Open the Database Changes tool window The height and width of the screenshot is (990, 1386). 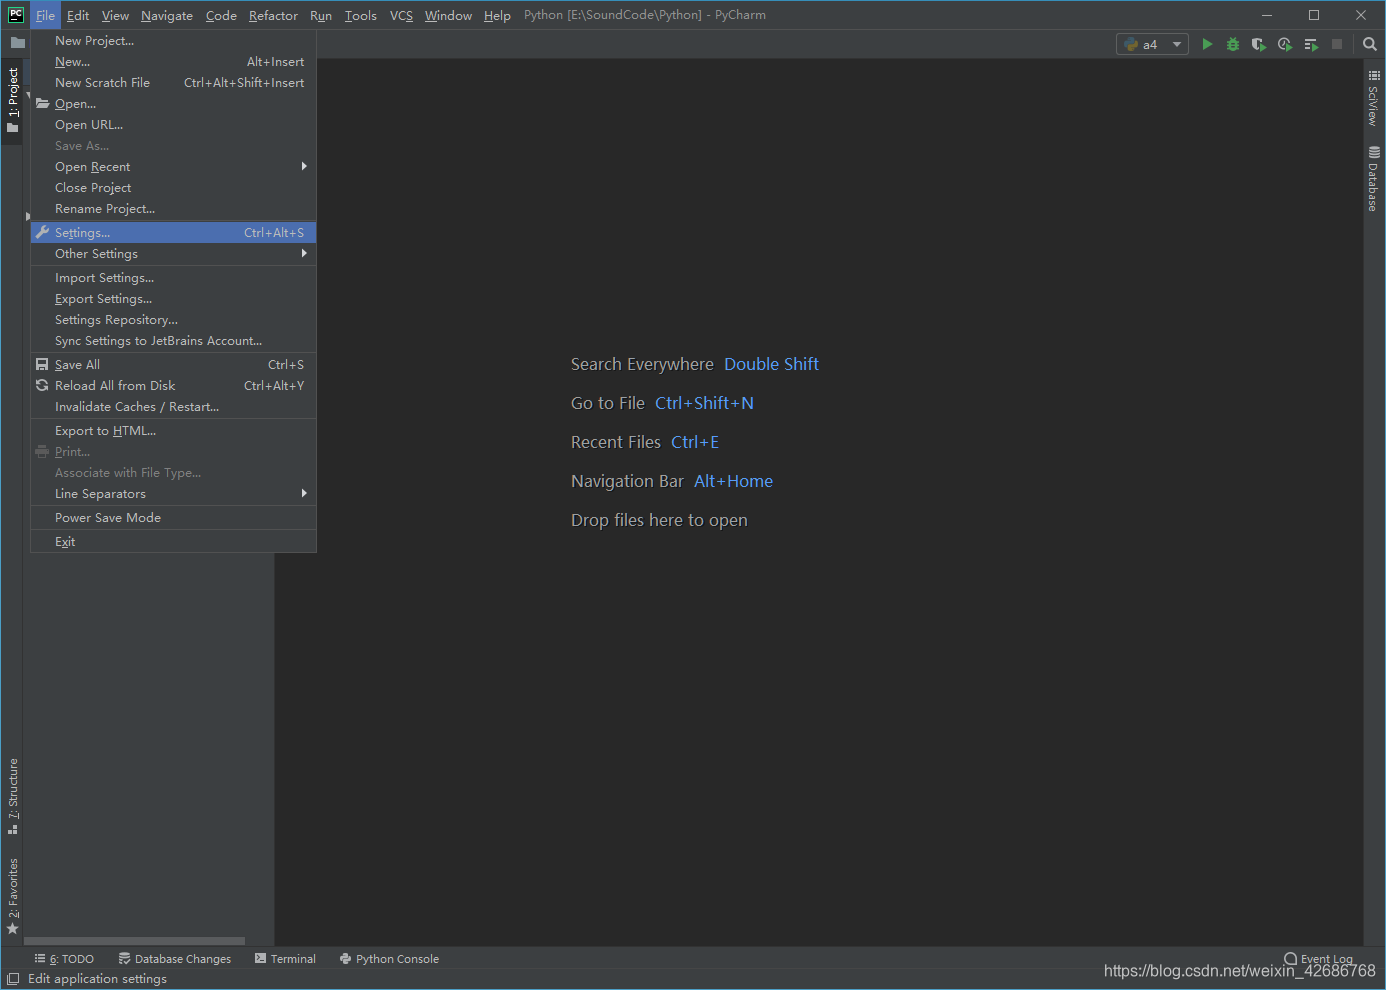[x=175, y=959]
